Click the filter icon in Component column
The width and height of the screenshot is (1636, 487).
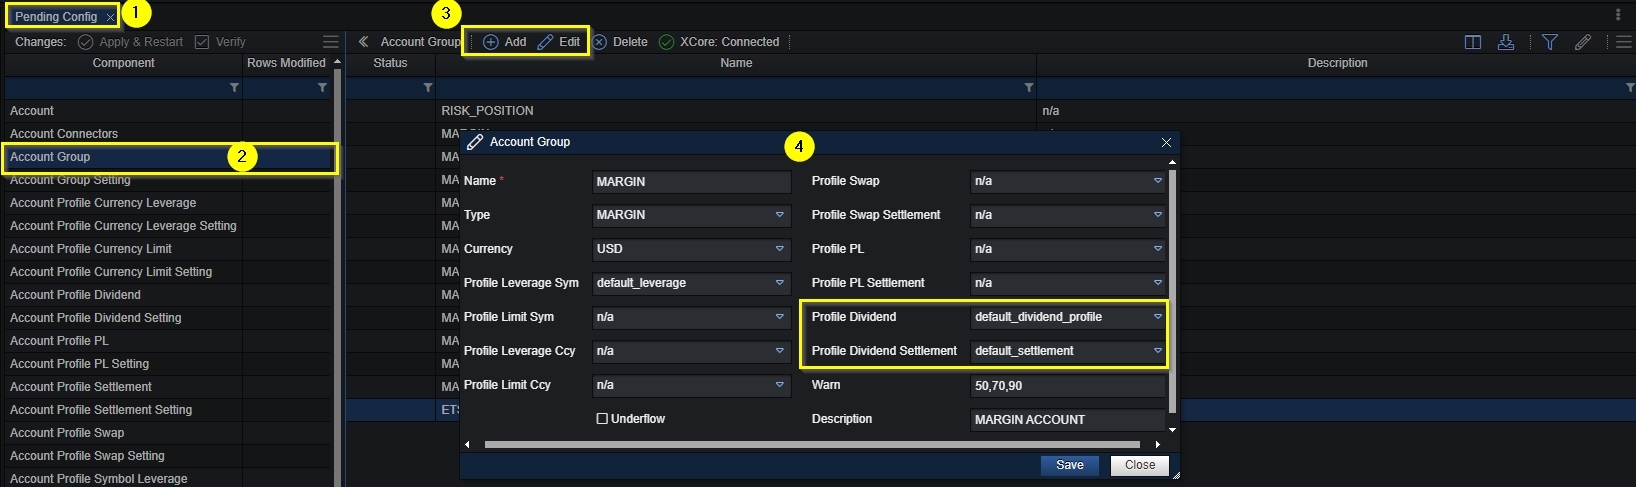click(x=234, y=88)
